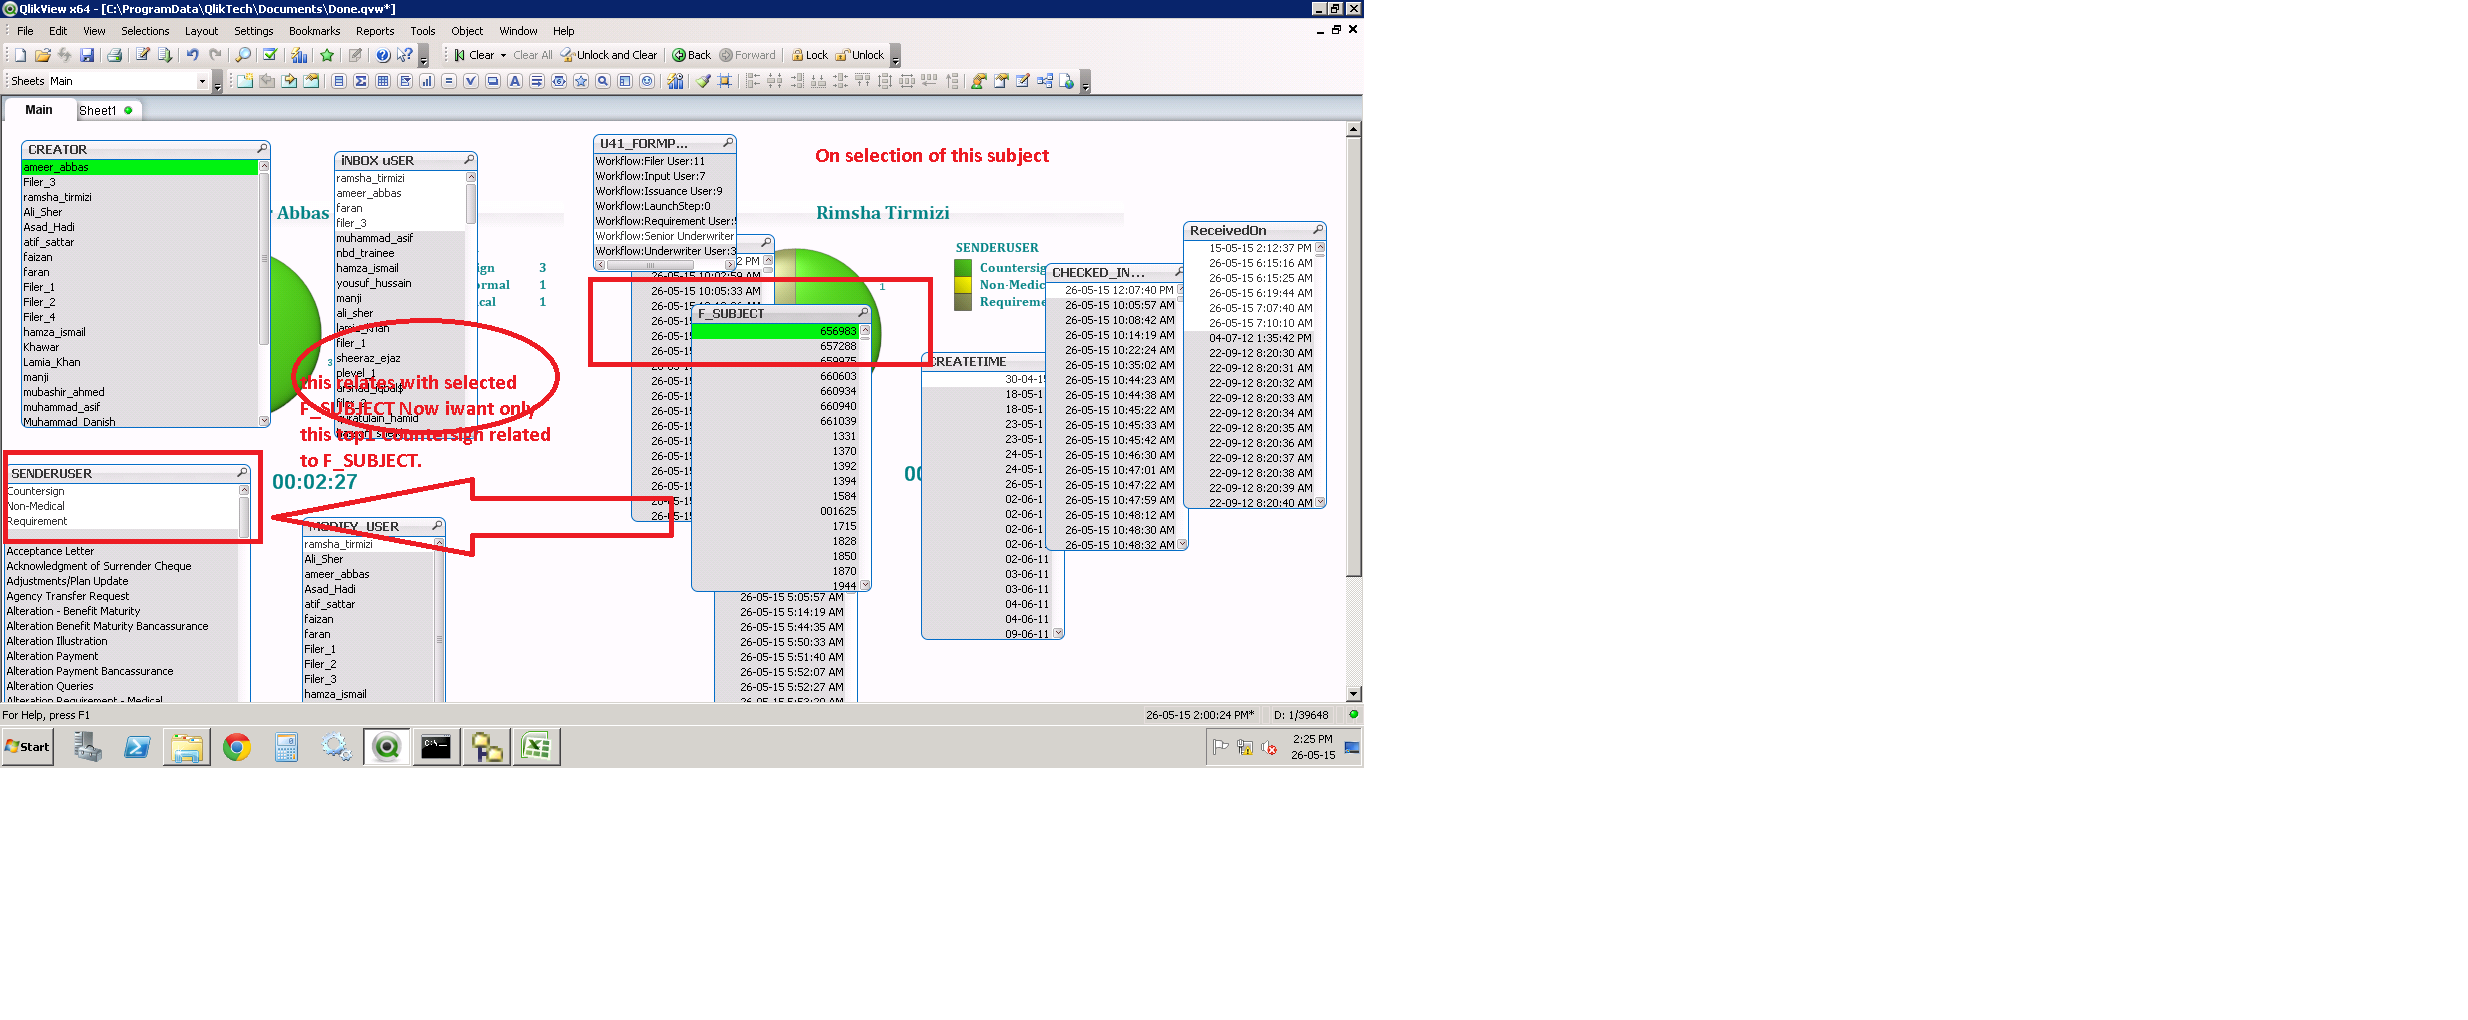This screenshot has height=1020, width=2468.
Task: Select ramsha_tirmizi in the INBOX USER list
Action: pyautogui.click(x=400, y=178)
